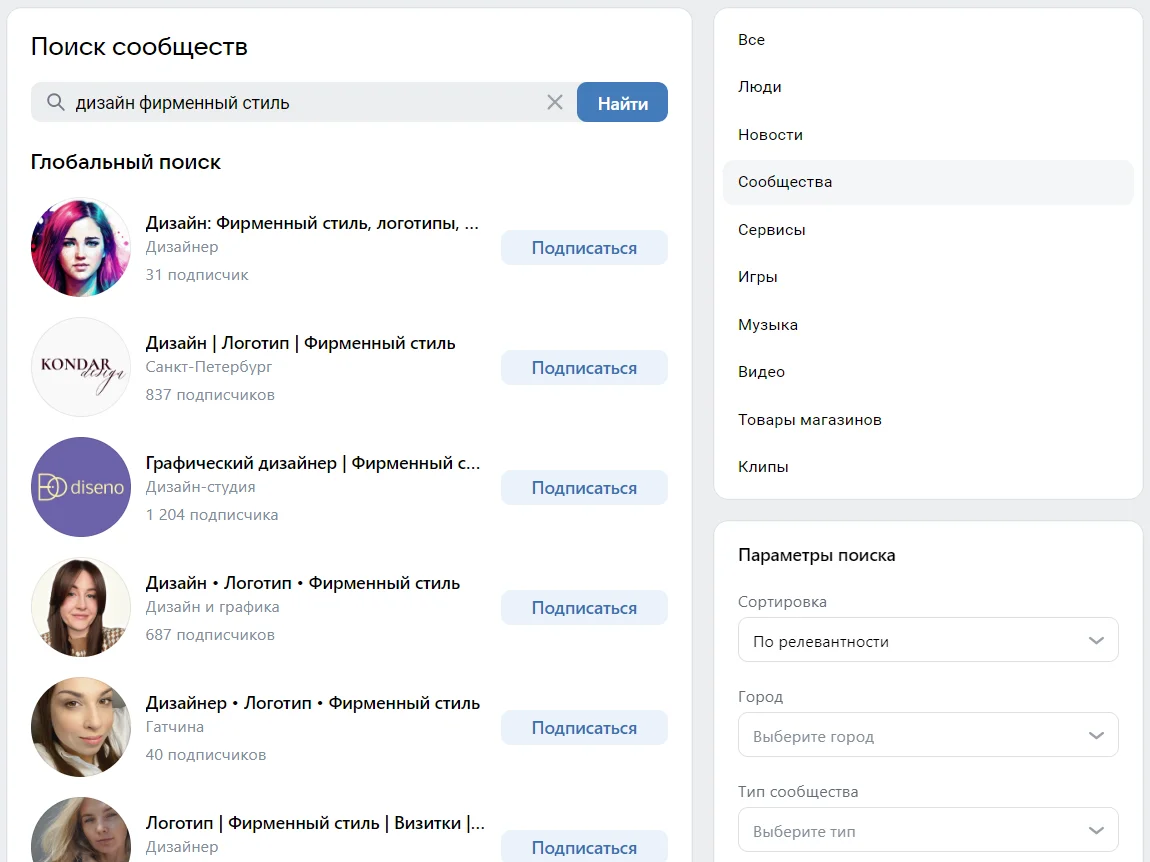Viewport: 1150px width, 862px height.
Task: Open the Видео search category
Action: pos(761,372)
